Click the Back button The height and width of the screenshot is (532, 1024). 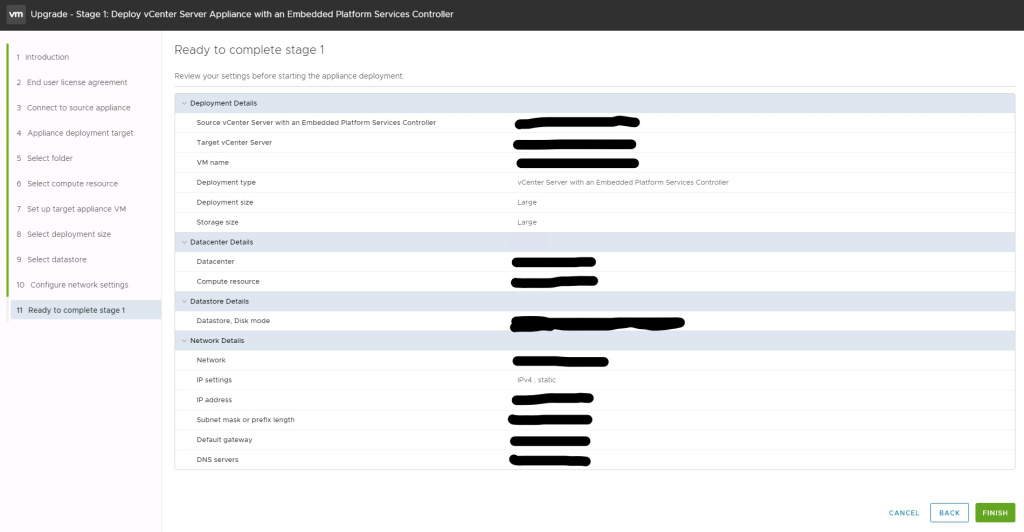click(950, 513)
